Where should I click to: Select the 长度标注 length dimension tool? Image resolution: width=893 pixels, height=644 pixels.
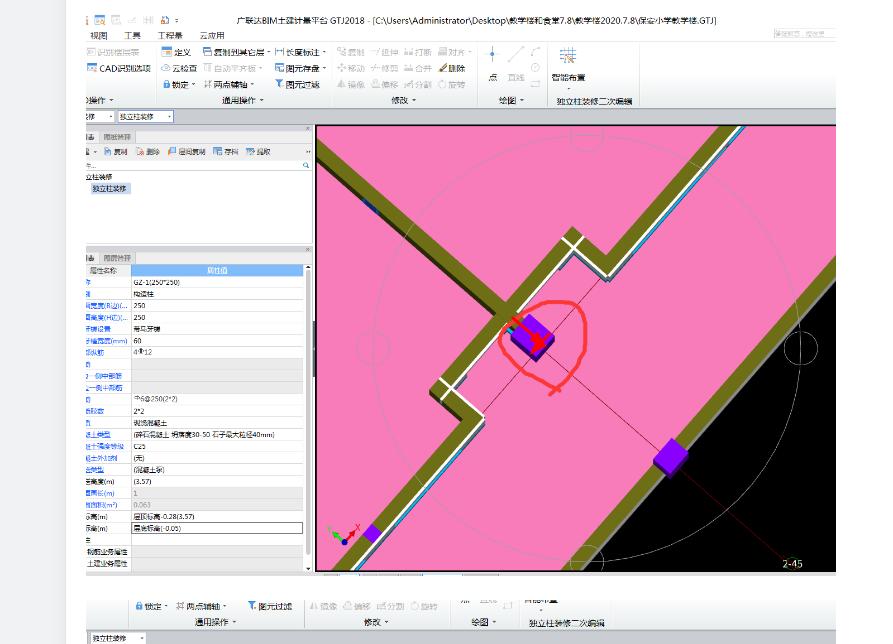pyautogui.click(x=297, y=52)
